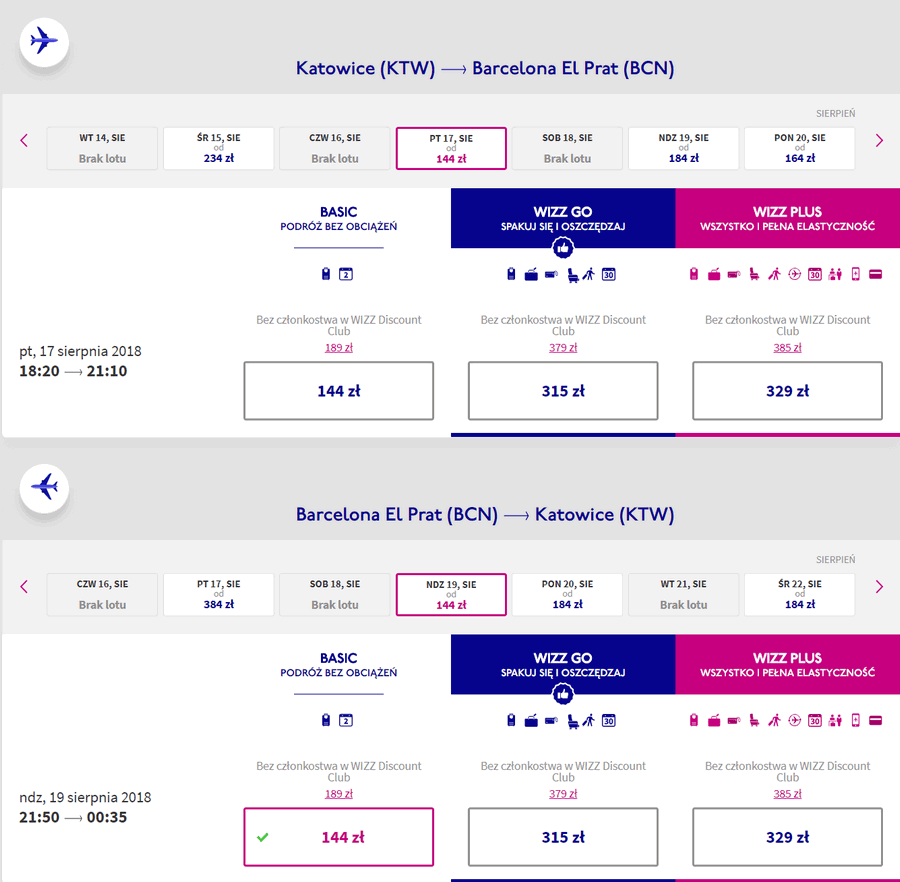Viewport: 900px width, 882px height.
Task: Choose outbound WIZZ PLUS fare 329 zł
Action: (788, 391)
